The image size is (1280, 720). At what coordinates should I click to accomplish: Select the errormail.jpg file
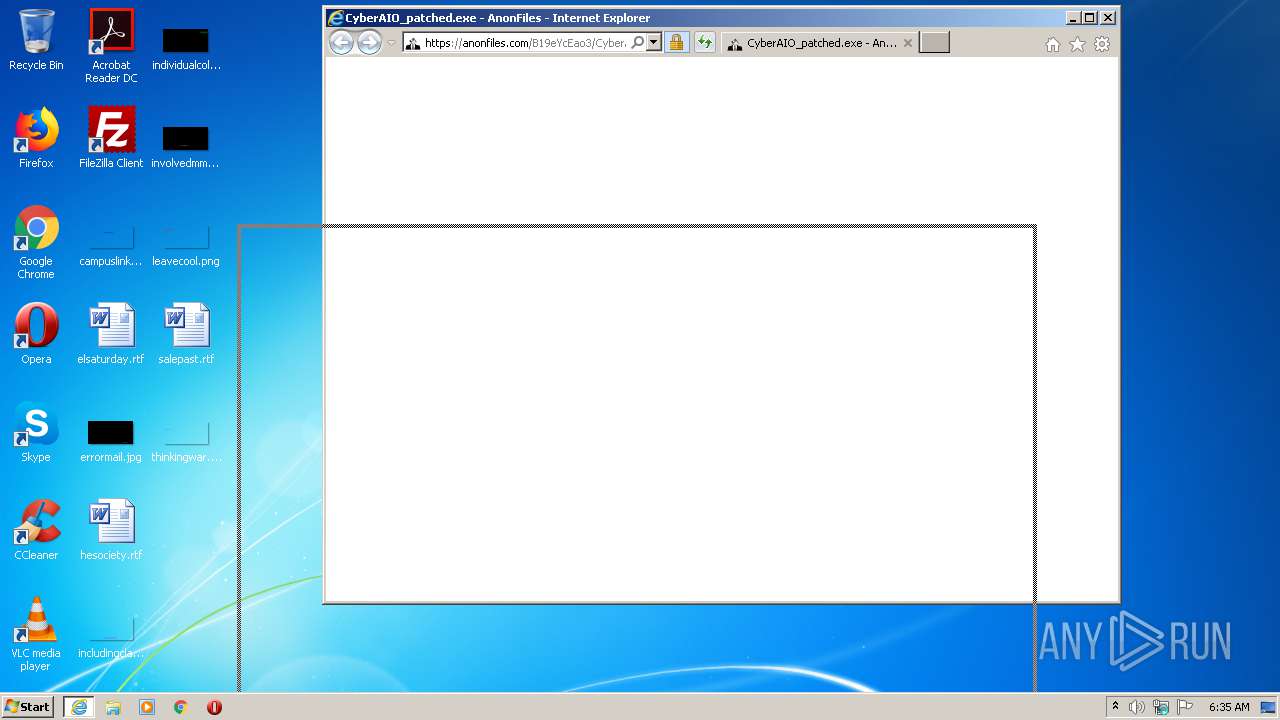(111, 441)
